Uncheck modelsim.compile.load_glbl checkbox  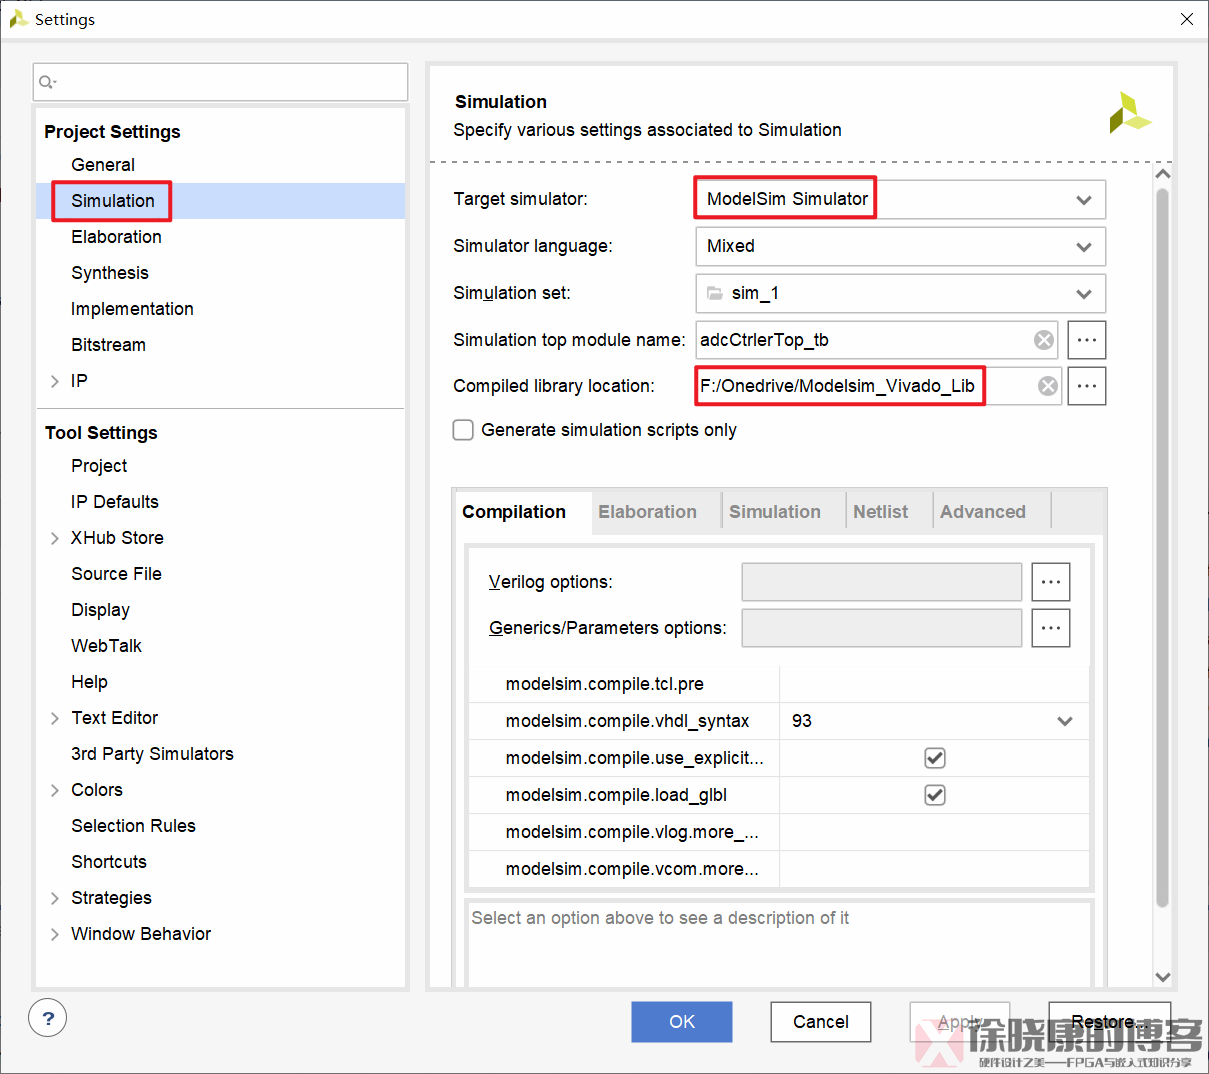(935, 795)
